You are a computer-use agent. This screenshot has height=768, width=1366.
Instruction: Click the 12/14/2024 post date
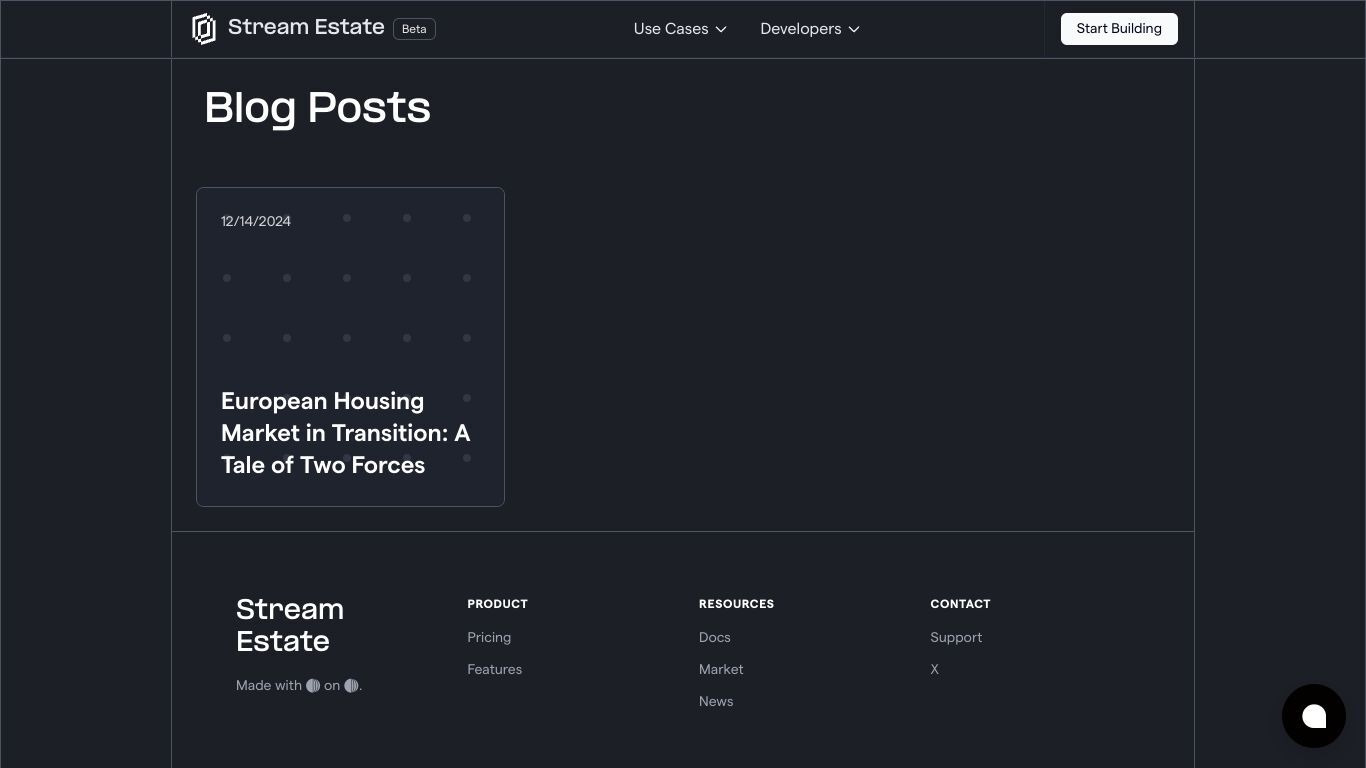point(256,221)
